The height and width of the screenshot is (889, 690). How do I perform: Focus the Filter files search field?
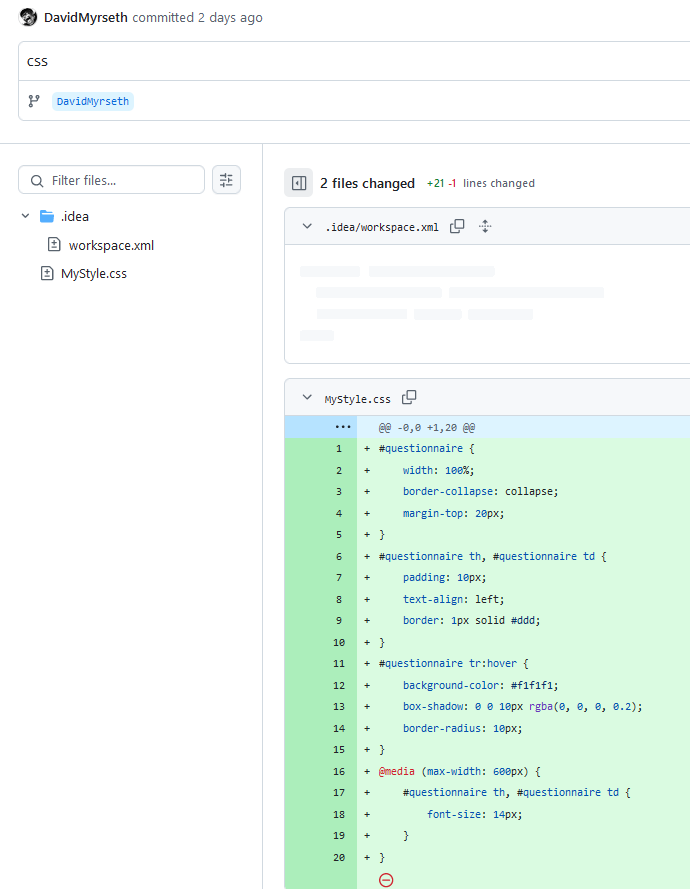(x=111, y=180)
